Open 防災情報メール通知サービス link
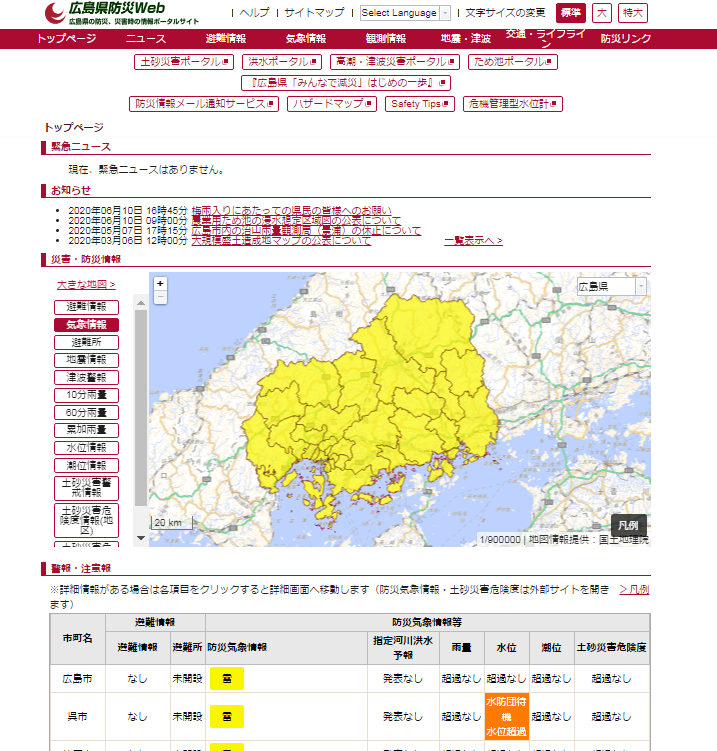 pos(204,104)
